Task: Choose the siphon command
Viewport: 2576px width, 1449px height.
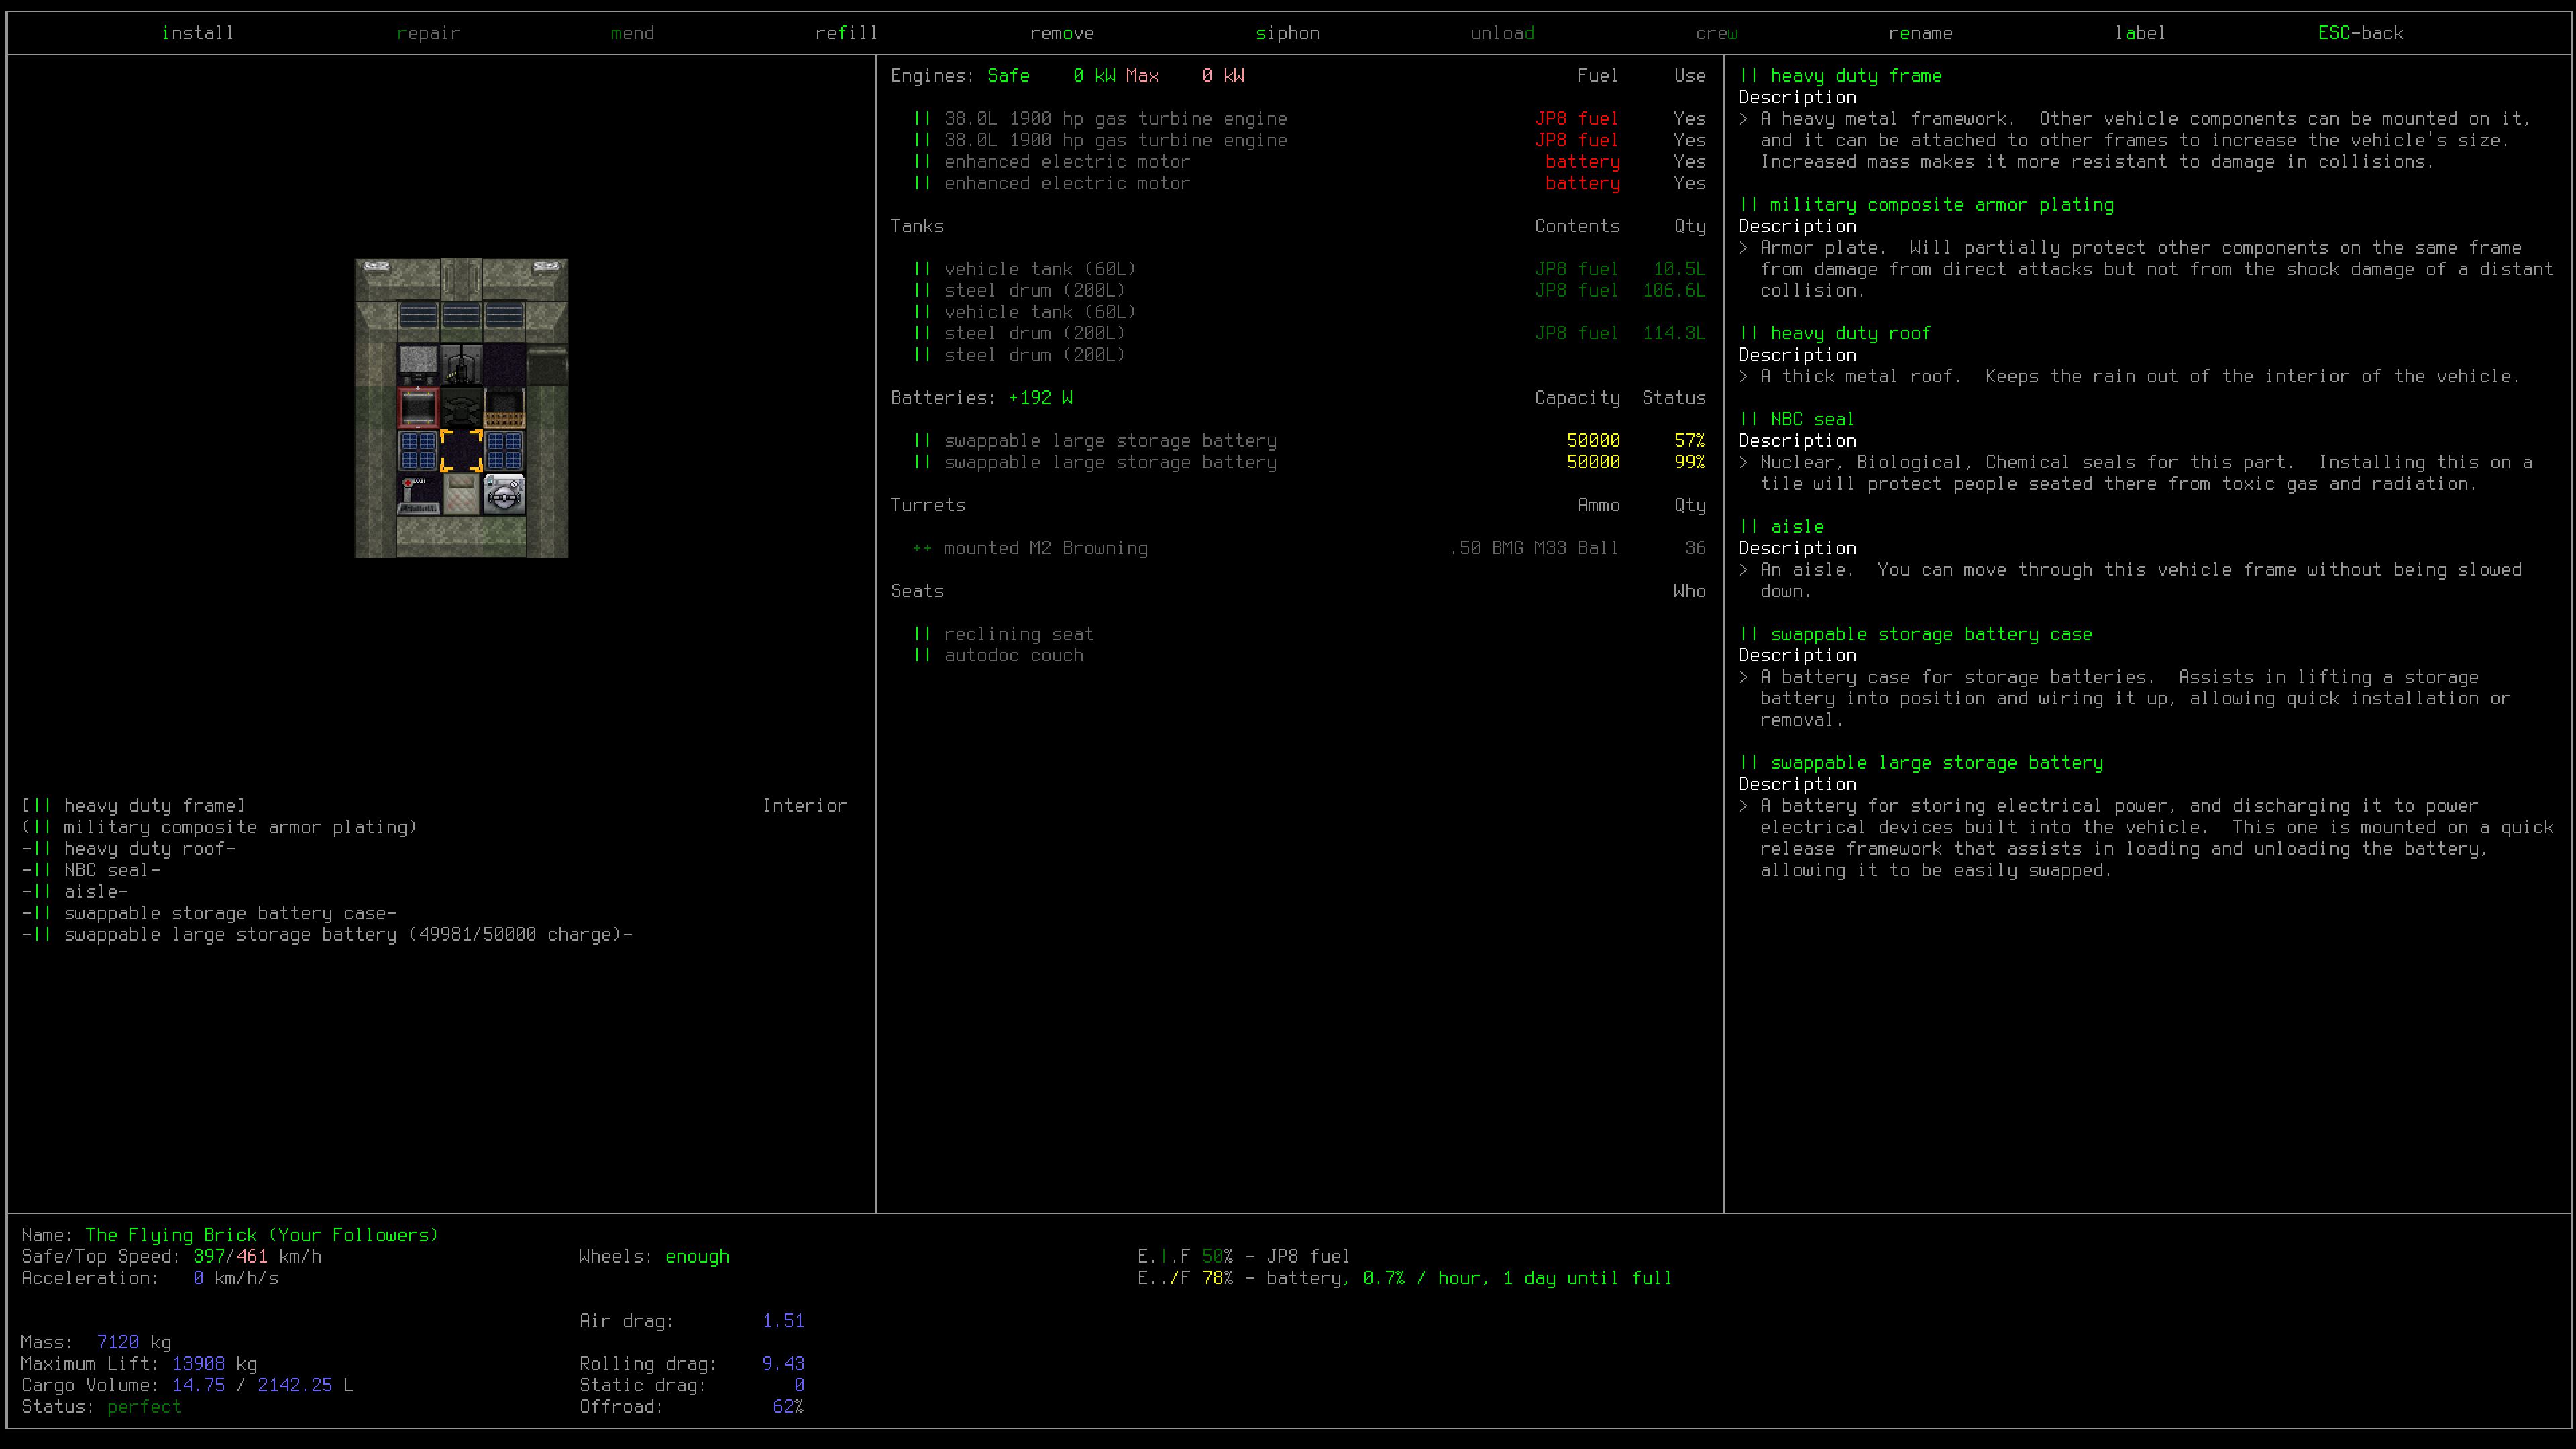Action: (x=1288, y=33)
